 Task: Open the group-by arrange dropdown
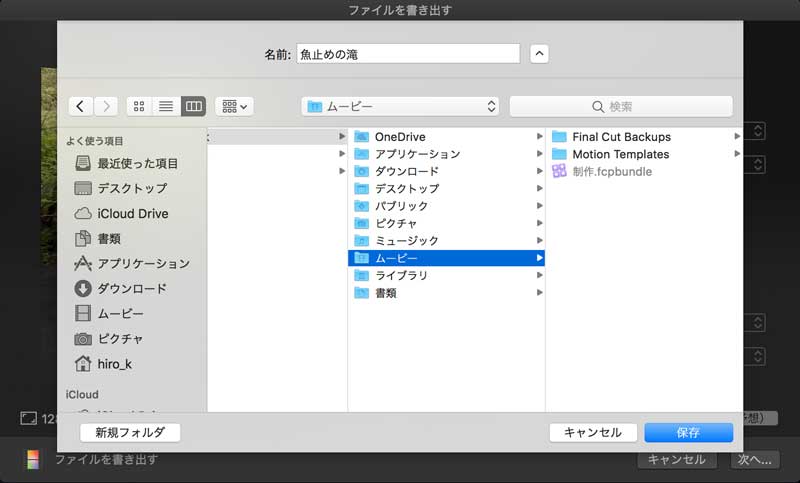[x=234, y=106]
